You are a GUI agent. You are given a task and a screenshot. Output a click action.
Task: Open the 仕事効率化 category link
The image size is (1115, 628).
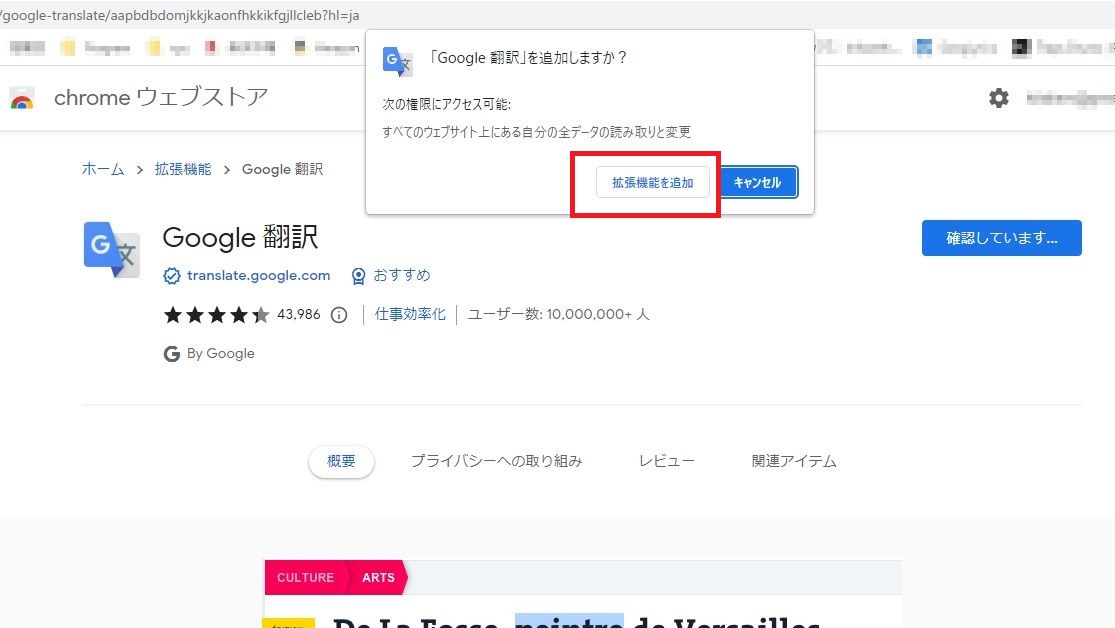pyautogui.click(x=410, y=314)
